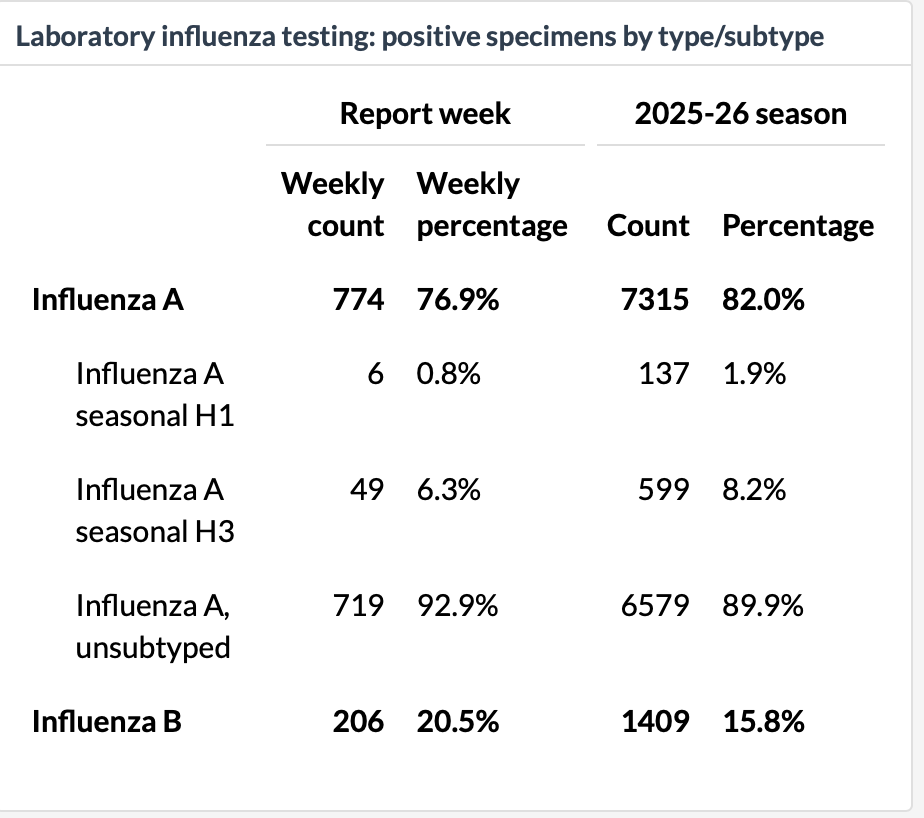Click Influenza A weekly count value 774
924x818 pixels.
358,299
